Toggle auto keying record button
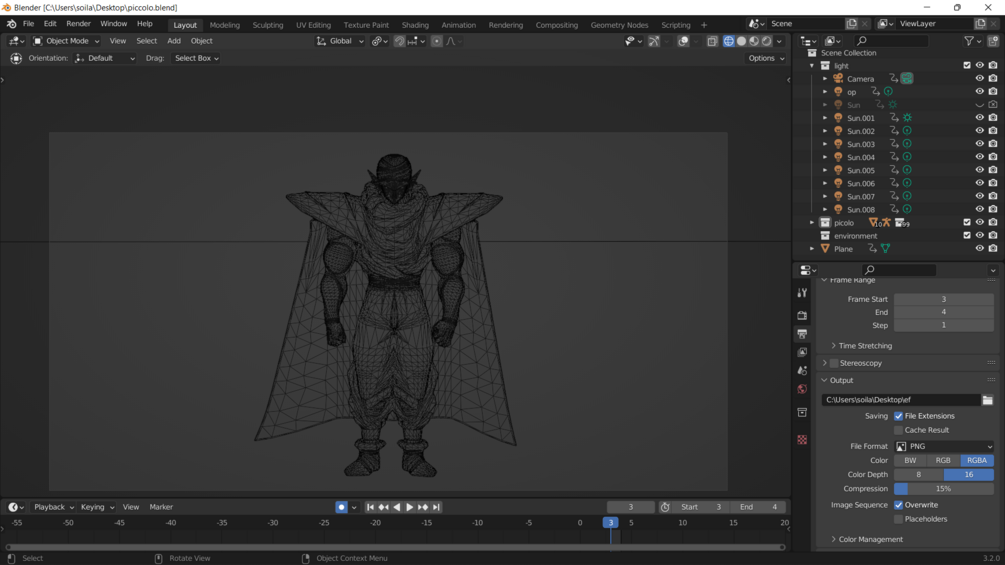The width and height of the screenshot is (1005, 565). [342, 507]
